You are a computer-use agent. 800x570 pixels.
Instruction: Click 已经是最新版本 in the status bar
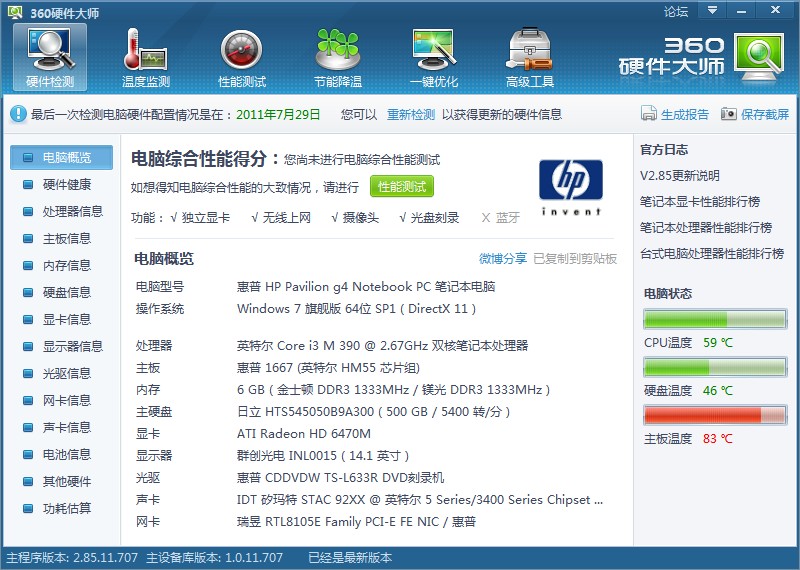pos(350,558)
